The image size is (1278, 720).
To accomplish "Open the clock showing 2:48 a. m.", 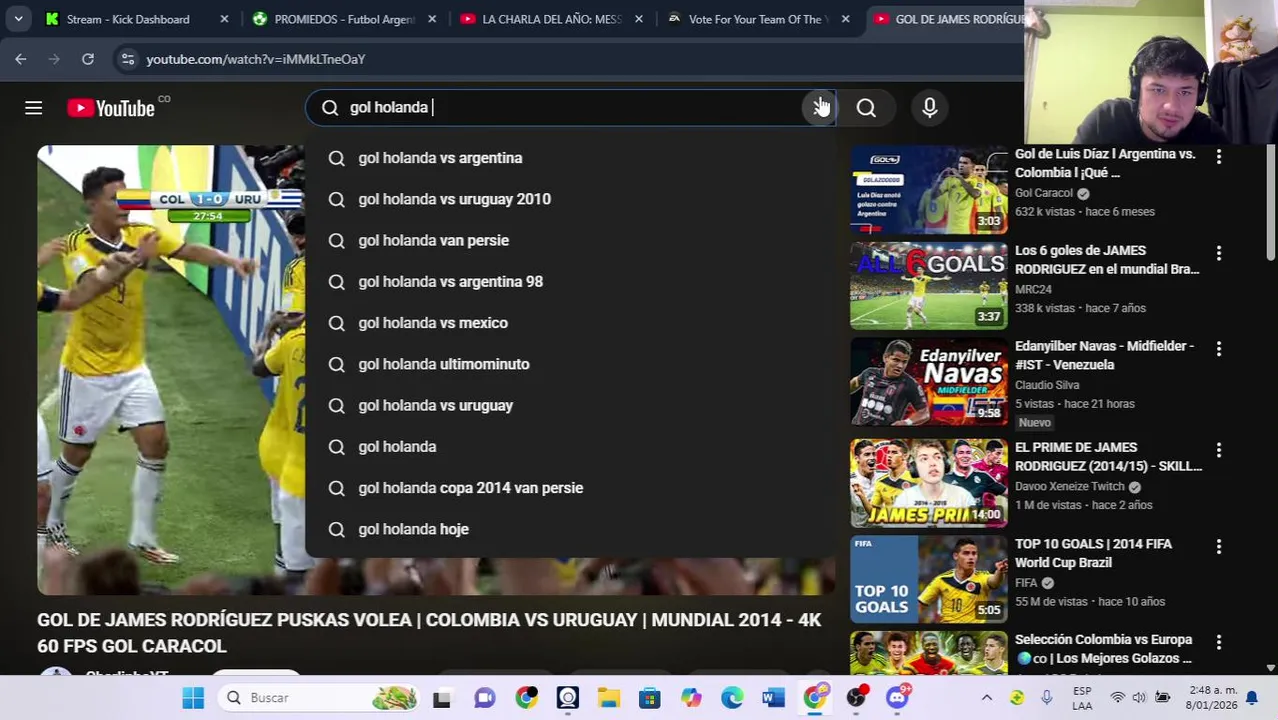I will point(1211,698).
